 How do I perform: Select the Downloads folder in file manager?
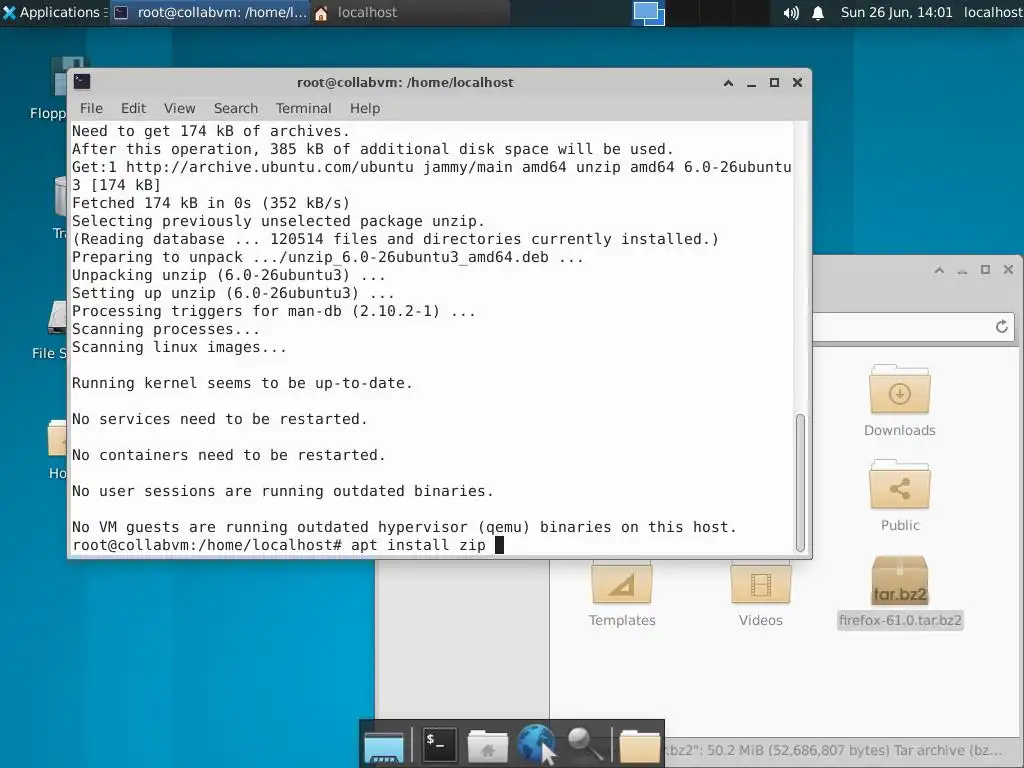tap(899, 401)
